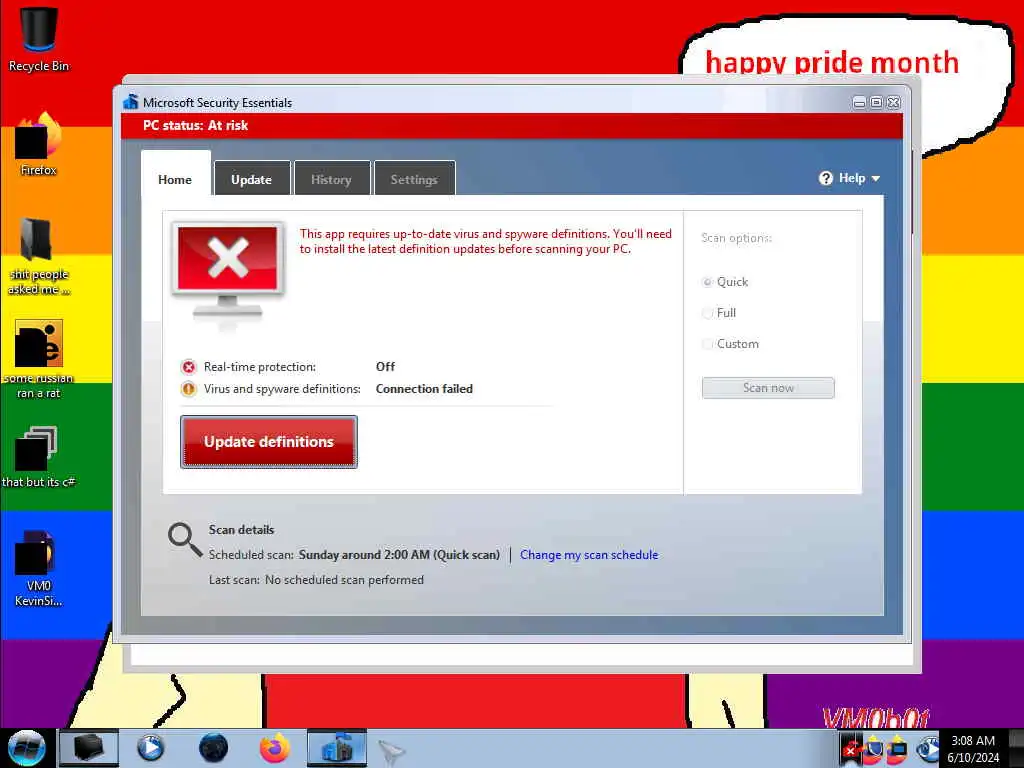Viewport: 1024px width, 768px height.
Task: Click the red definitions warning message
Action: (485, 241)
